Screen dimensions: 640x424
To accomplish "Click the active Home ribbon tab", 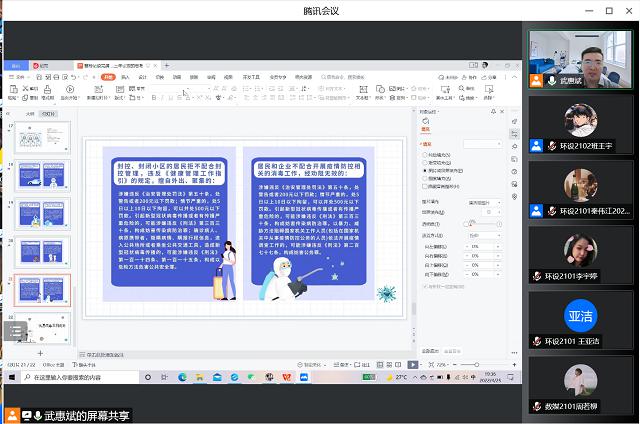I will 108,77.
